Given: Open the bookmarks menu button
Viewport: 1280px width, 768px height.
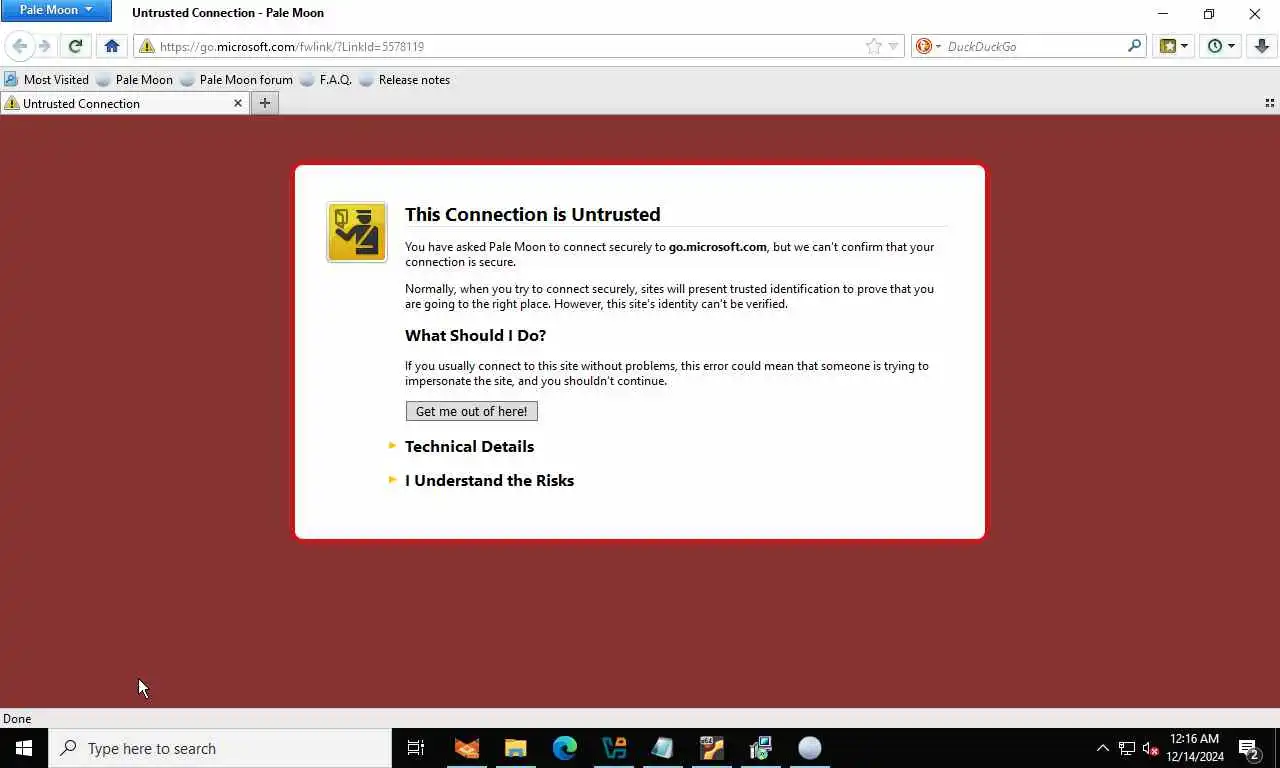Looking at the screenshot, I should pos(1173,46).
